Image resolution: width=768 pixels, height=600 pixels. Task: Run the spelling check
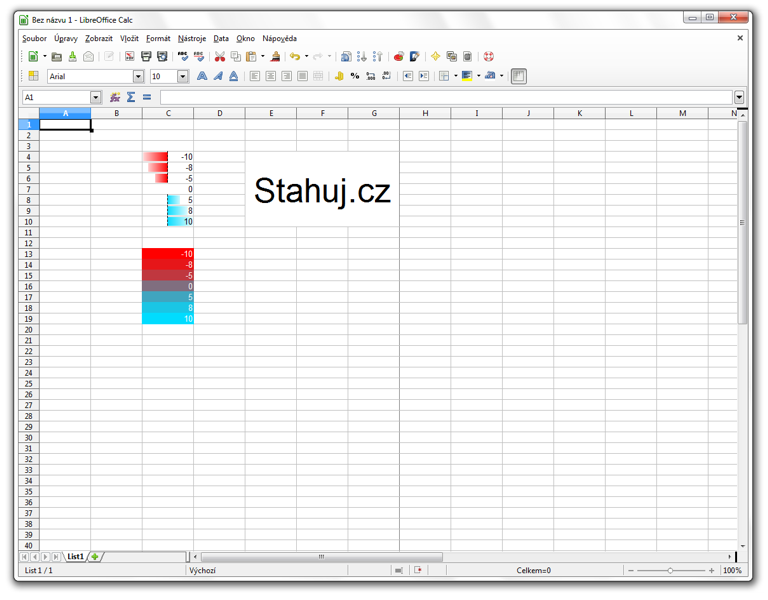pyautogui.click(x=183, y=56)
